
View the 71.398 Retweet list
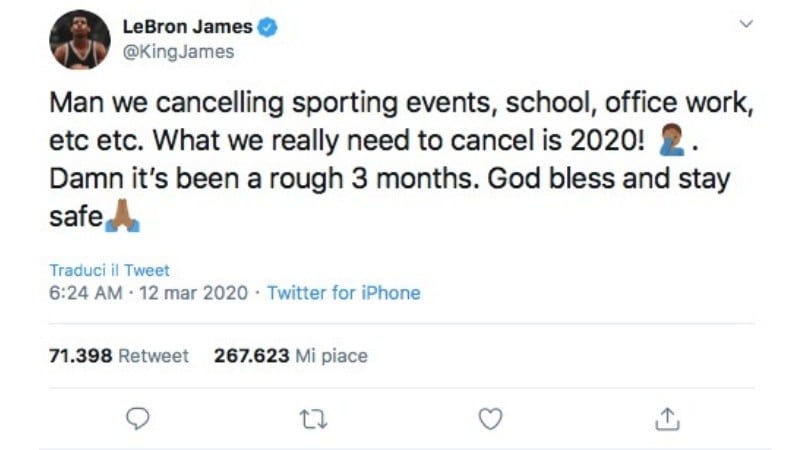119,355
